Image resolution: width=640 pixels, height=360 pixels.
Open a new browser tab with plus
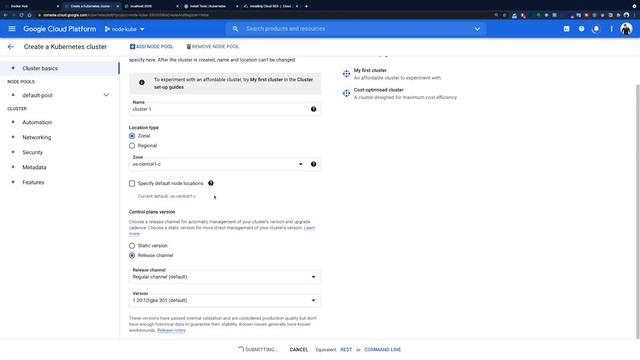point(306,6)
